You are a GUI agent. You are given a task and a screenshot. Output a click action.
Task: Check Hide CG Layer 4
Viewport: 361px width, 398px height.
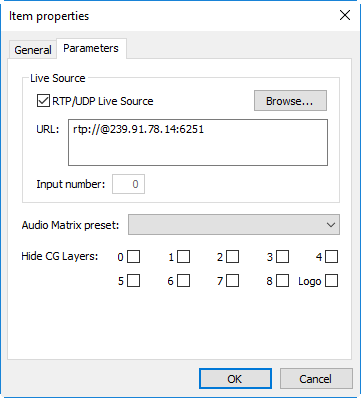coord(332,257)
